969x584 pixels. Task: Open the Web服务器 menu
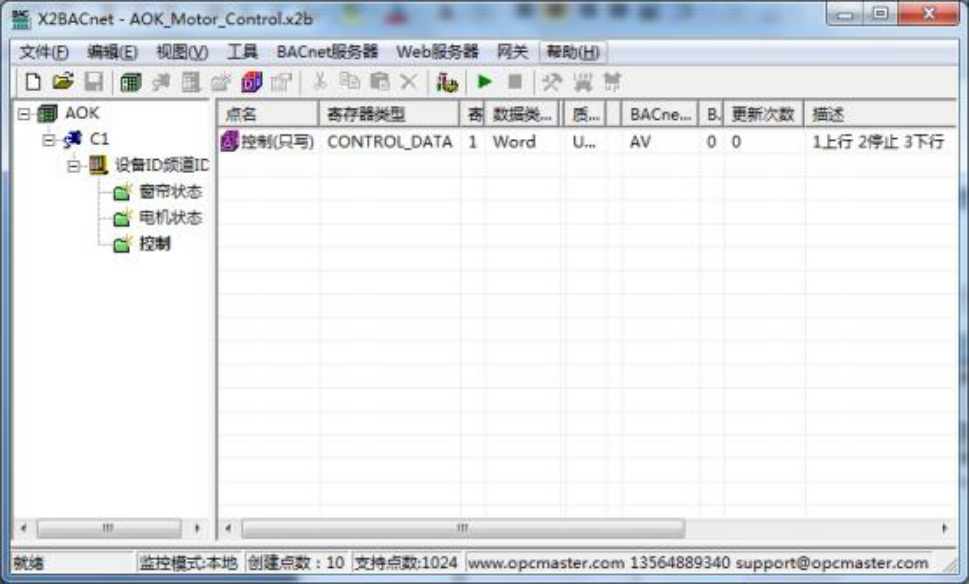click(x=438, y=52)
